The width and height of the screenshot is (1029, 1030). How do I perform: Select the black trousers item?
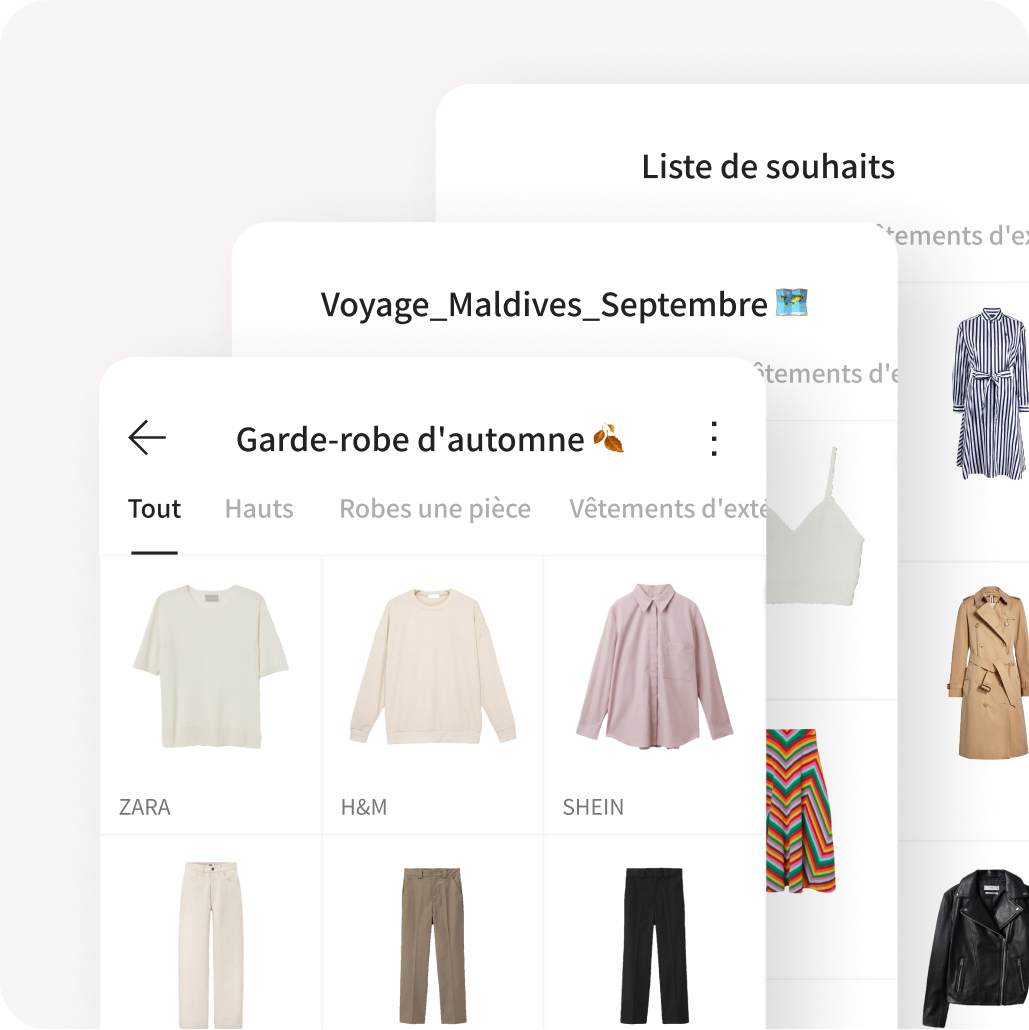pos(655,933)
